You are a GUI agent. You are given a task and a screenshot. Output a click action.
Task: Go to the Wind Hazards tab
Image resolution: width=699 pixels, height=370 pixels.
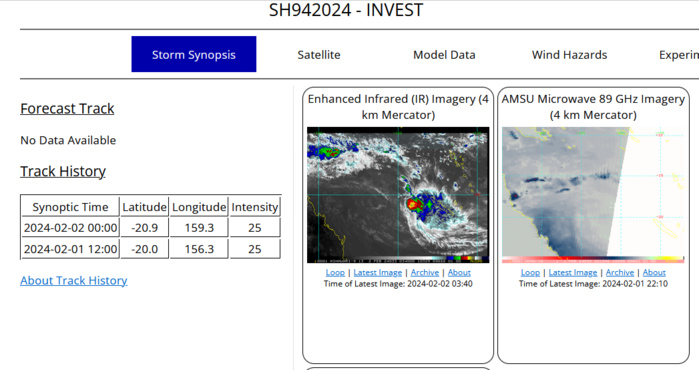pyautogui.click(x=569, y=55)
